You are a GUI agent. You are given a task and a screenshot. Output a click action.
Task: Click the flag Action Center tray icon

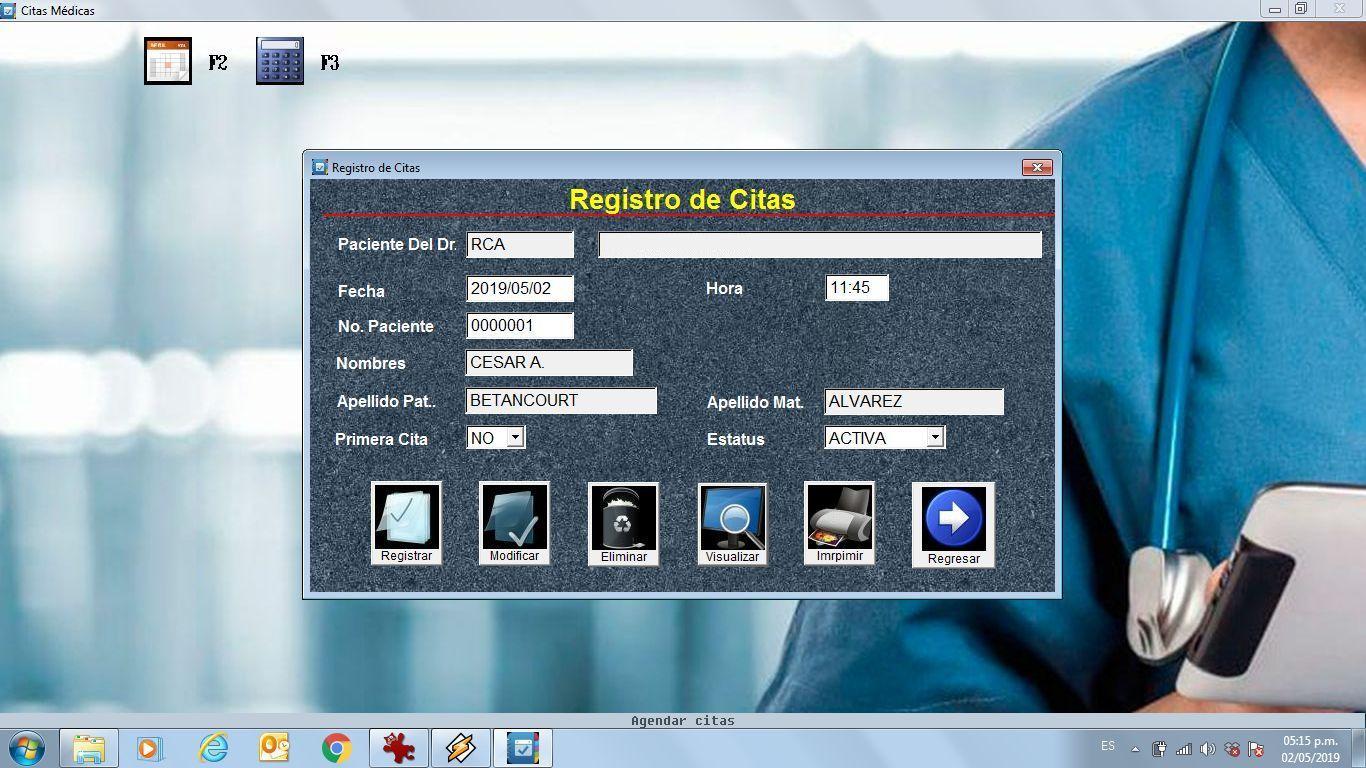(x=1256, y=748)
